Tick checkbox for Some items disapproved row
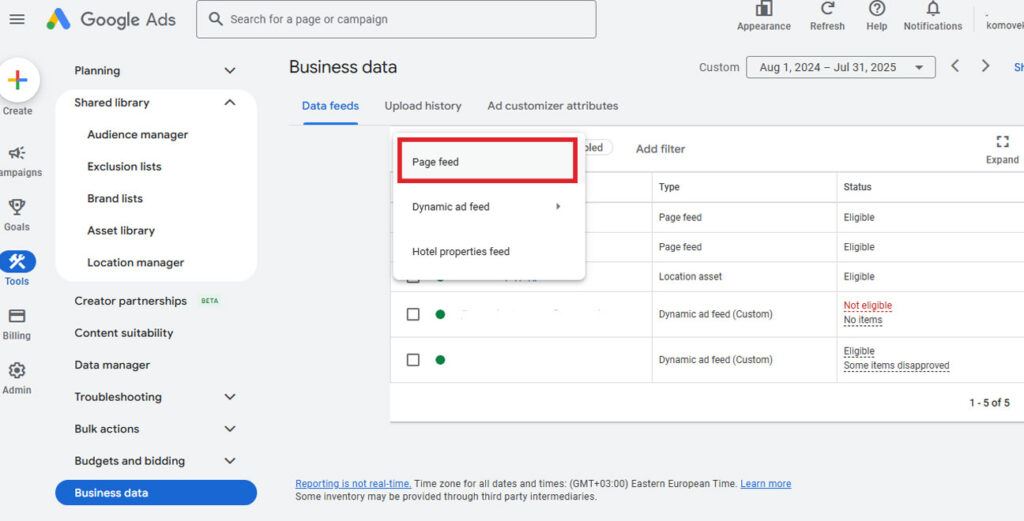 [413, 360]
